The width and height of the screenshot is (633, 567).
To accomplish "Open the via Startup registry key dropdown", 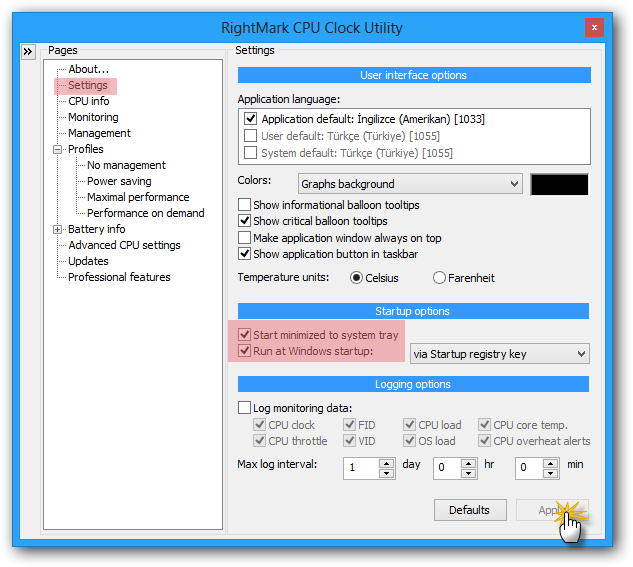I will 500,354.
